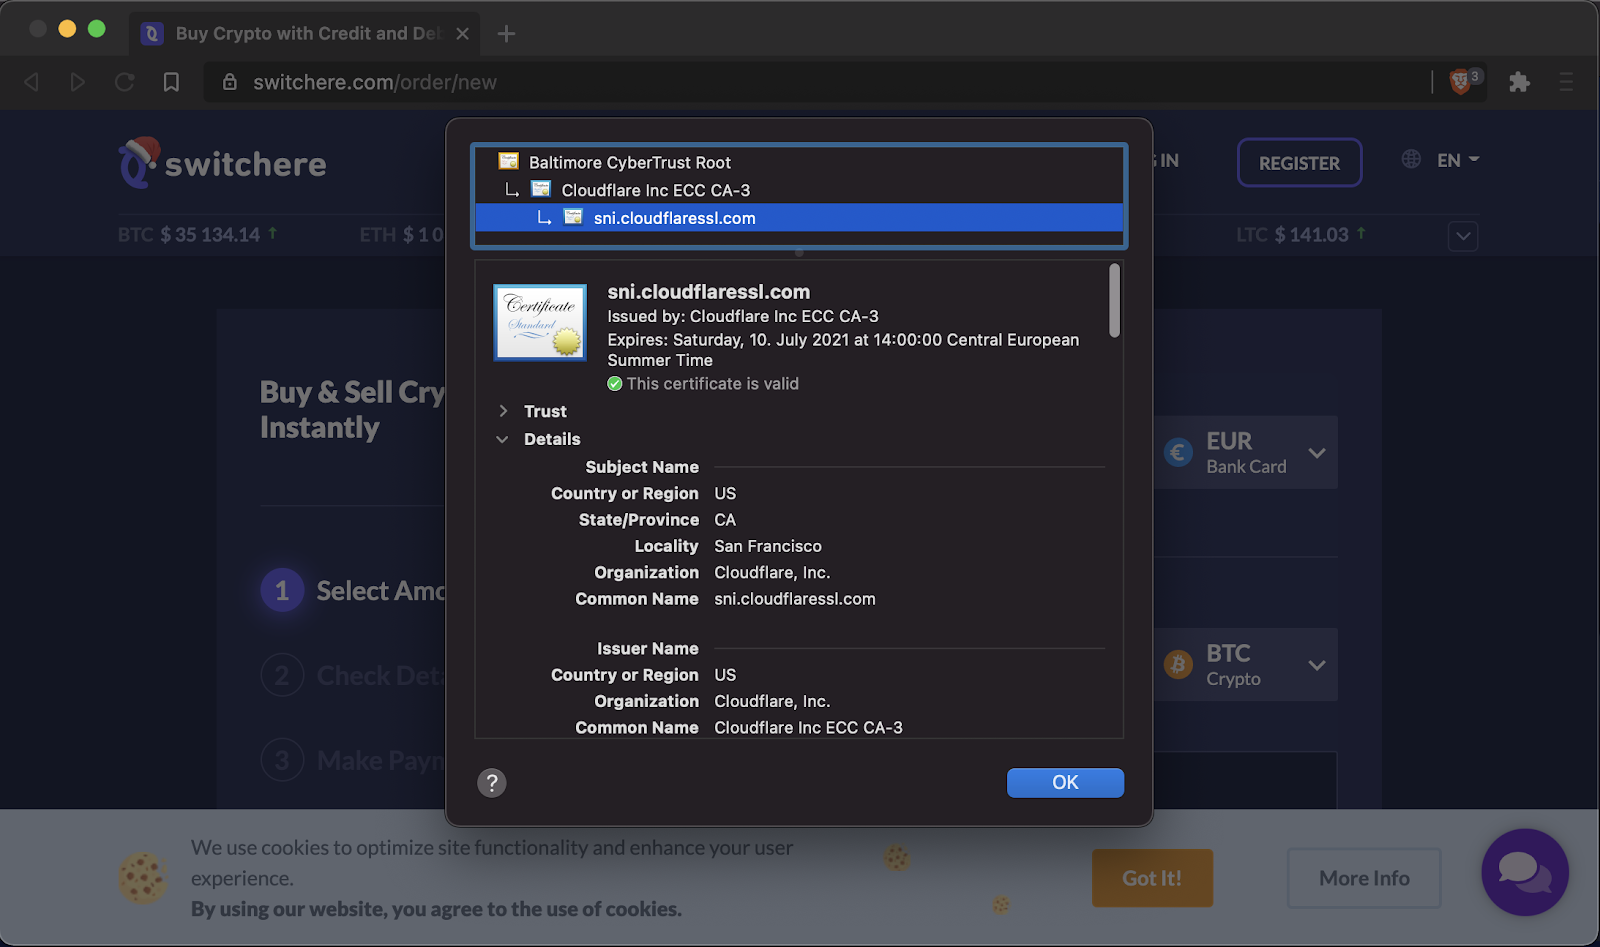Accept cookies with Got It! button

[x=1152, y=878]
